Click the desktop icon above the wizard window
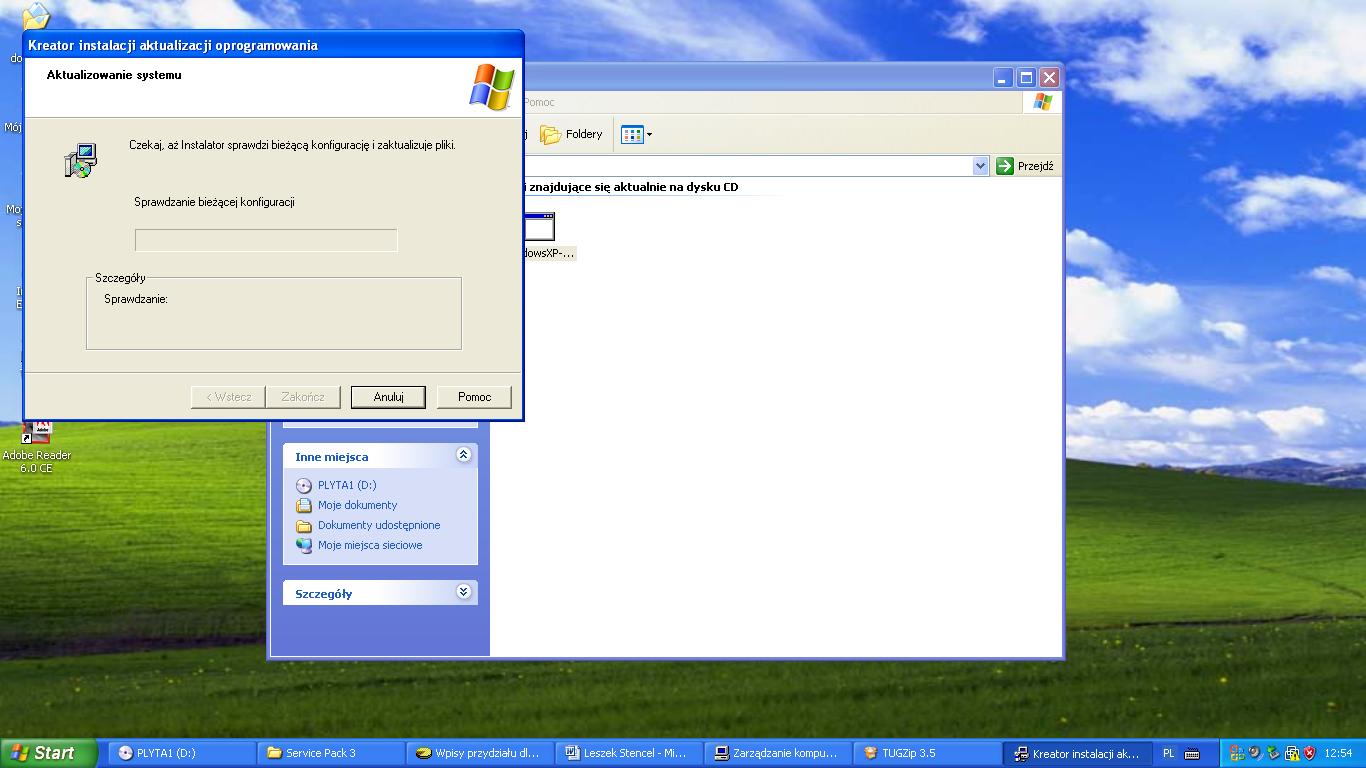 pos(36,17)
